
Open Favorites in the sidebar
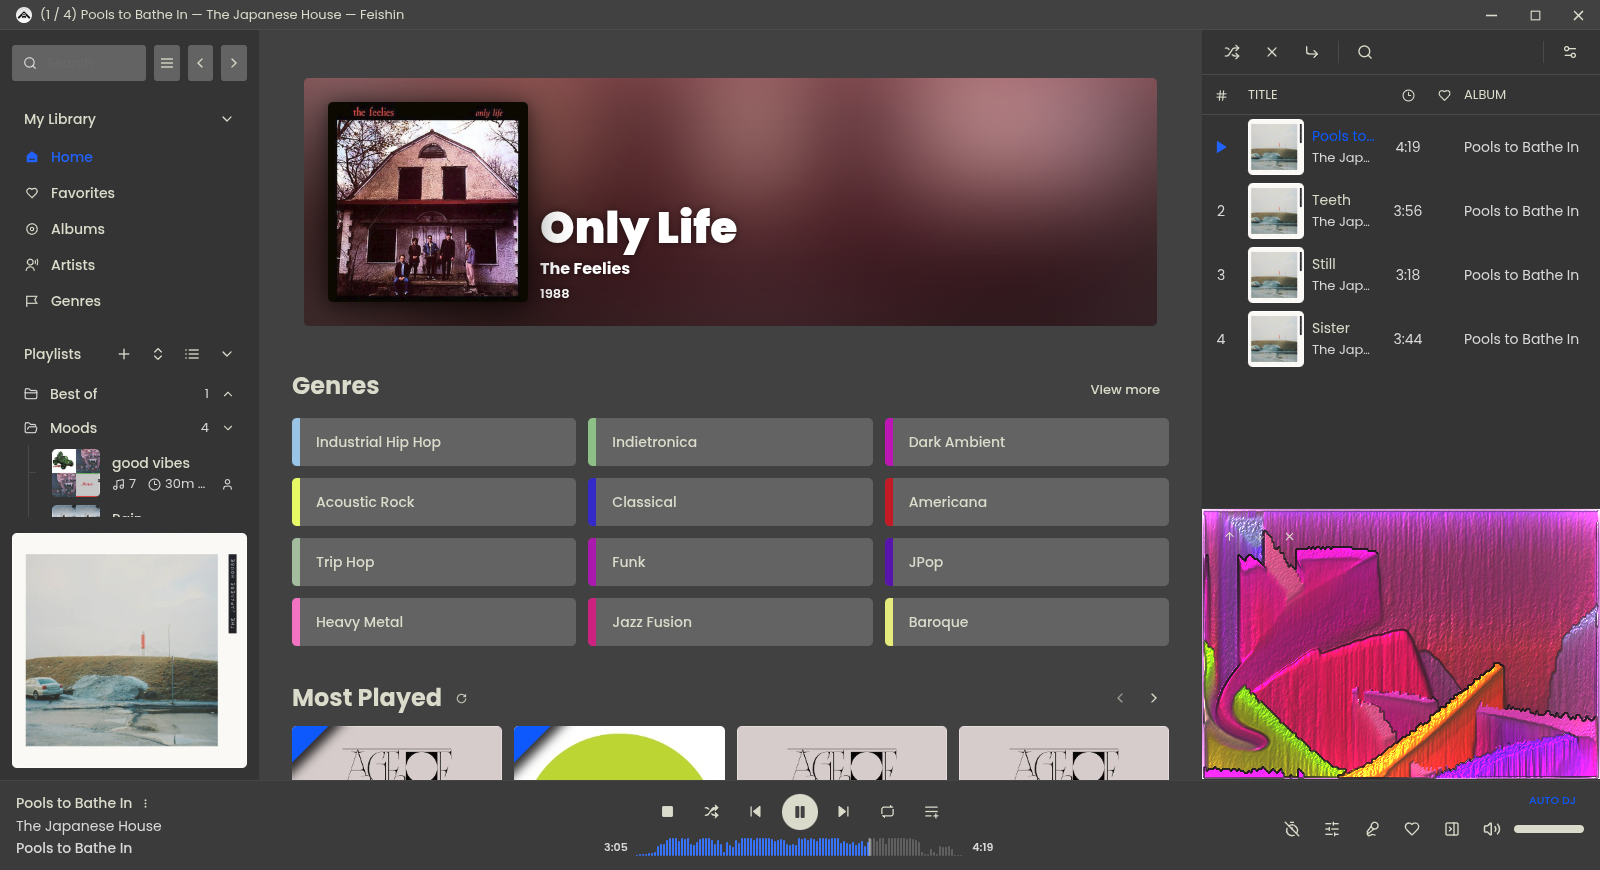tap(83, 193)
